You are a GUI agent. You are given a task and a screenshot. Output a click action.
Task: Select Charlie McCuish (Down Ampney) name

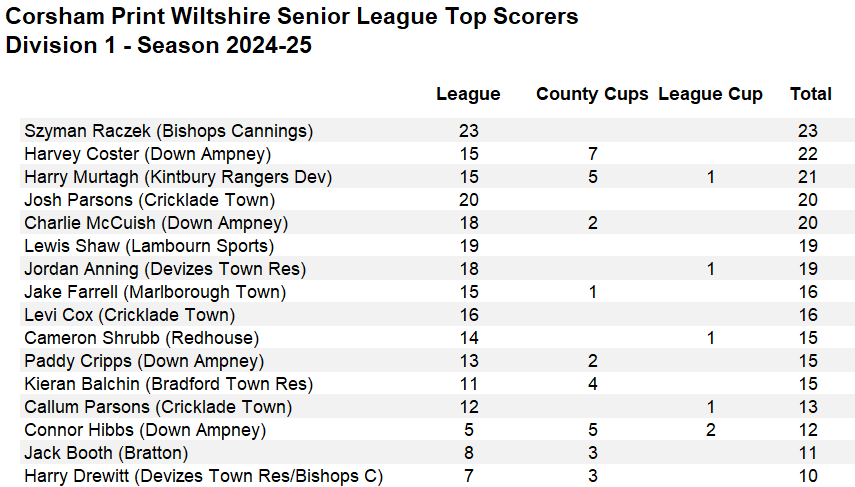pos(156,223)
